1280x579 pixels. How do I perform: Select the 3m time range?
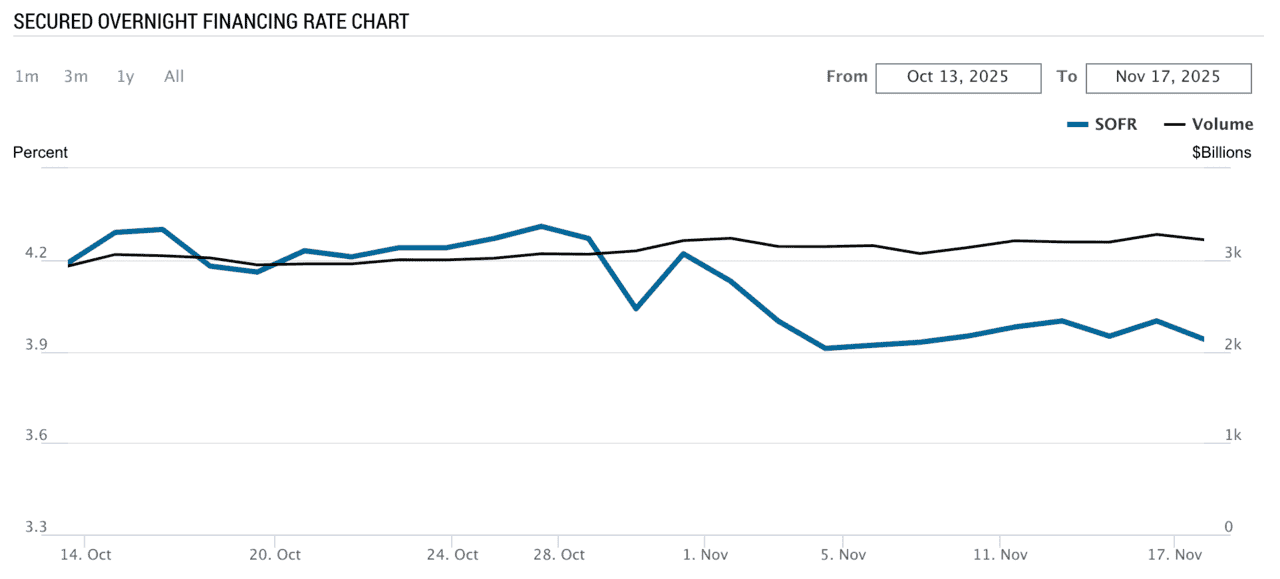tap(75, 76)
